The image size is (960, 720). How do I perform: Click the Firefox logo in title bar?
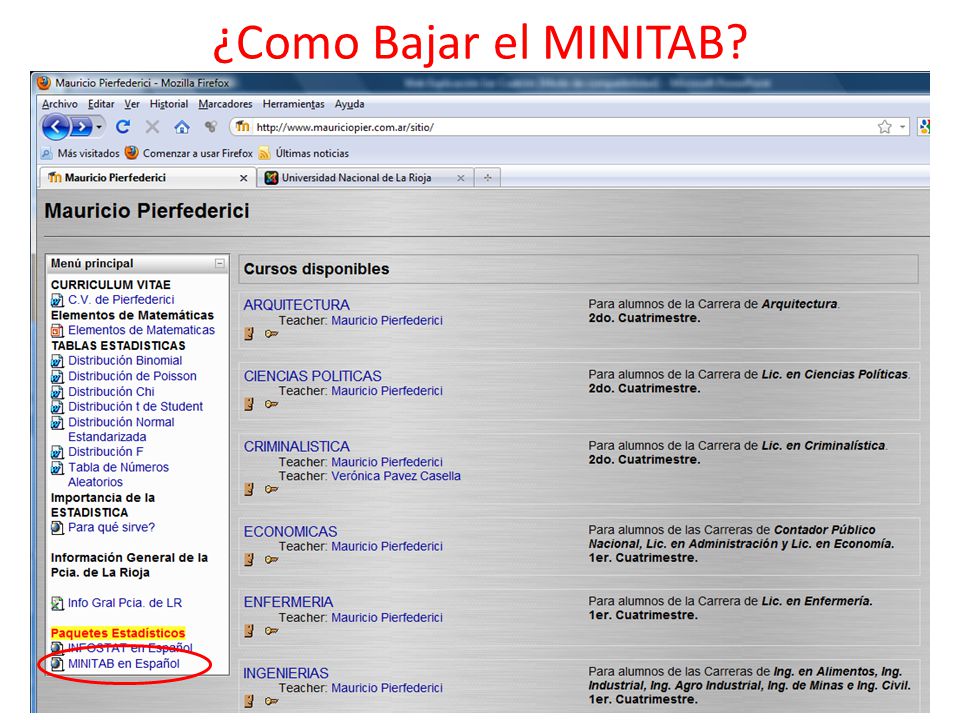pos(43,83)
